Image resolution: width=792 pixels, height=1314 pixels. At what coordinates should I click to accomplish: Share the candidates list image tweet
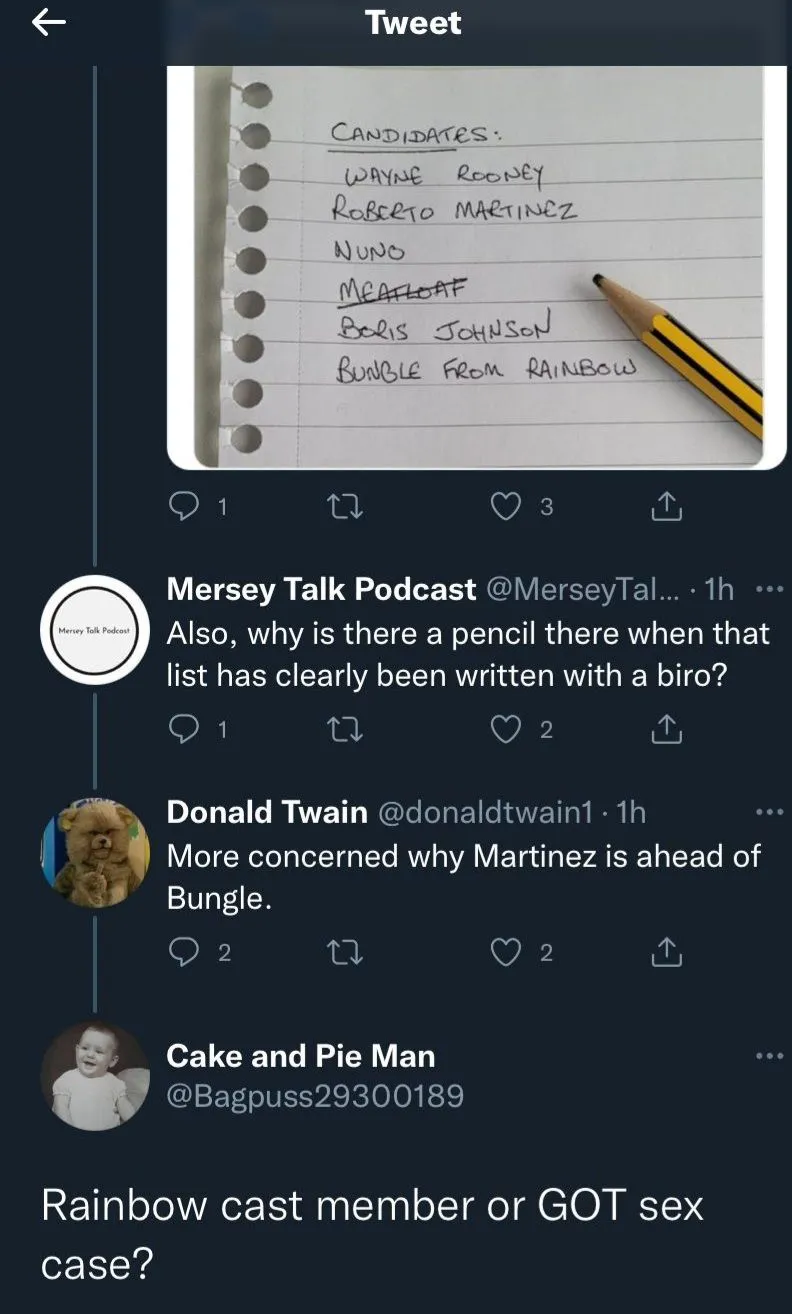(x=666, y=508)
